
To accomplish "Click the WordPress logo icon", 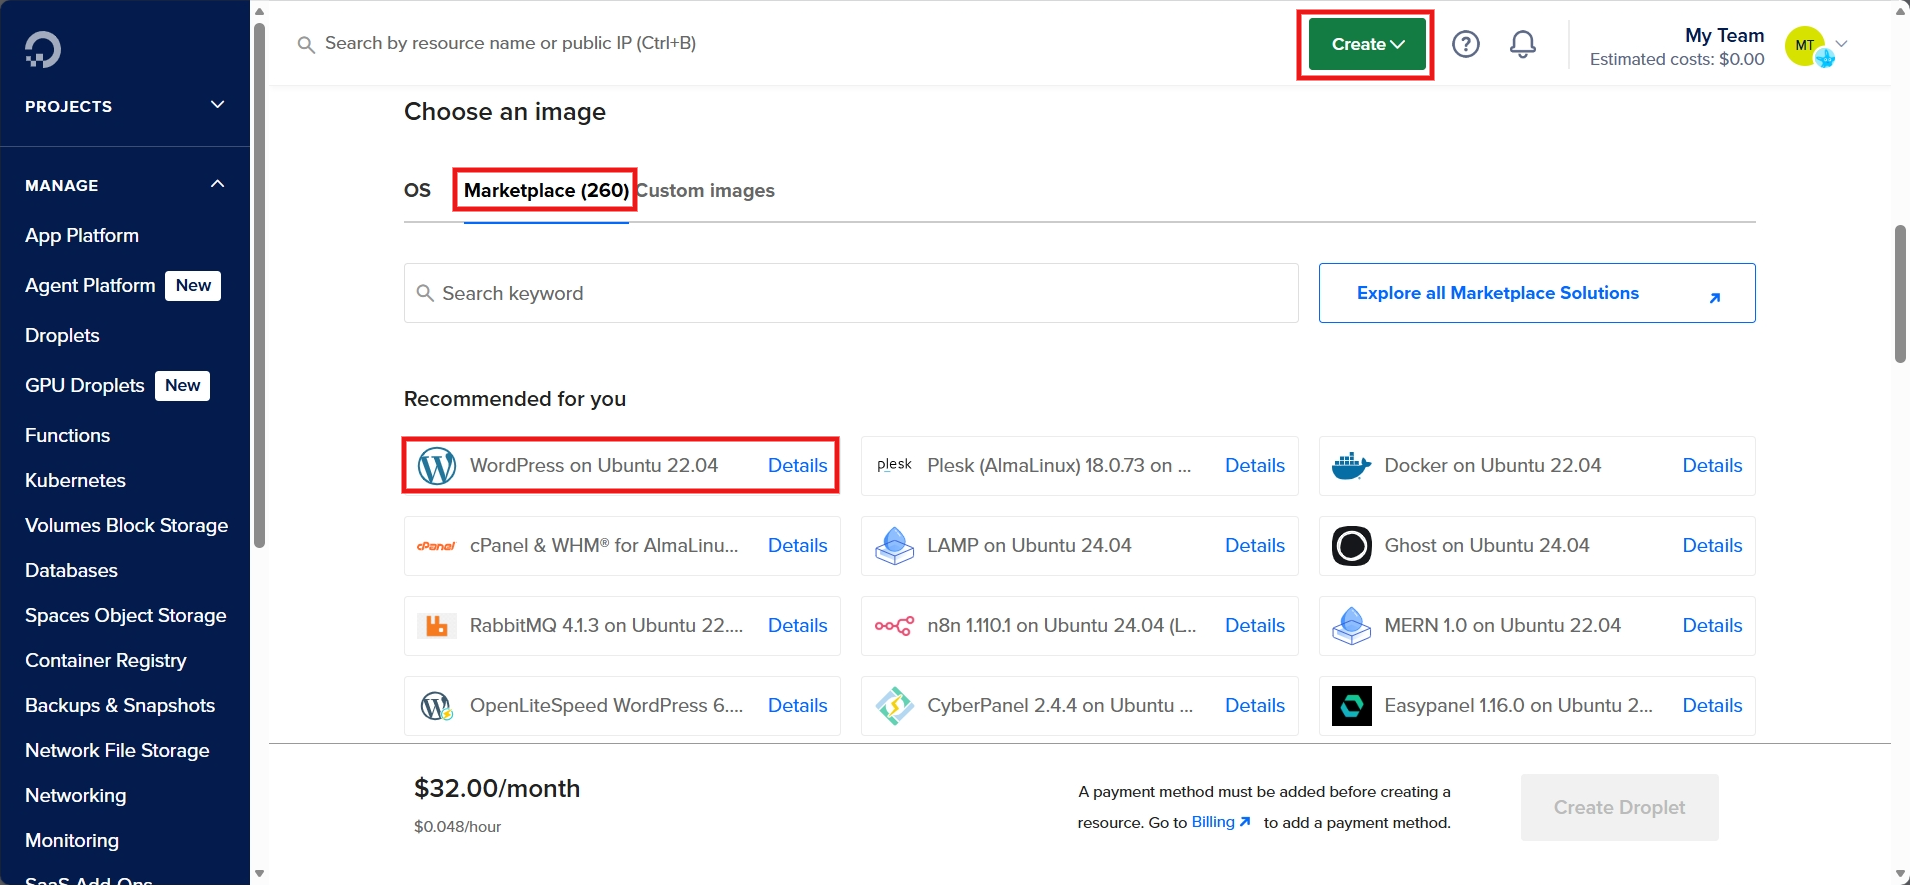I will tap(437, 466).
